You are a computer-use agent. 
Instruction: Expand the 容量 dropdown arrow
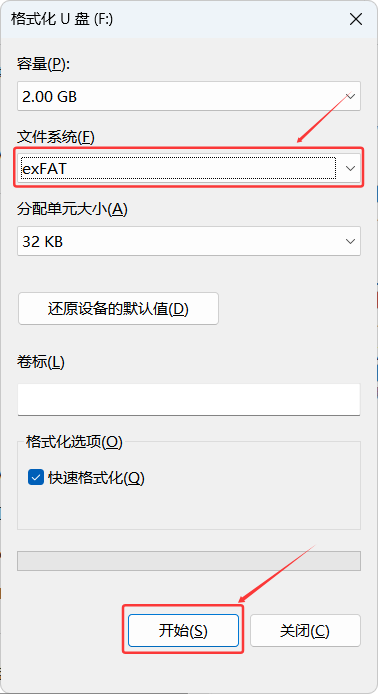pyautogui.click(x=350, y=96)
